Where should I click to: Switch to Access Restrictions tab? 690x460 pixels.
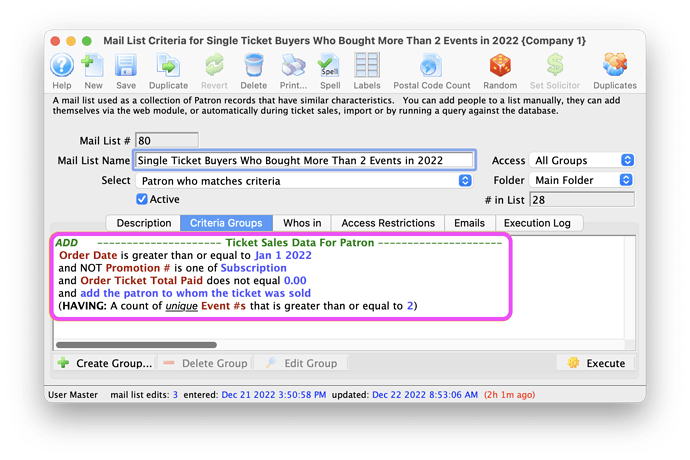point(388,223)
